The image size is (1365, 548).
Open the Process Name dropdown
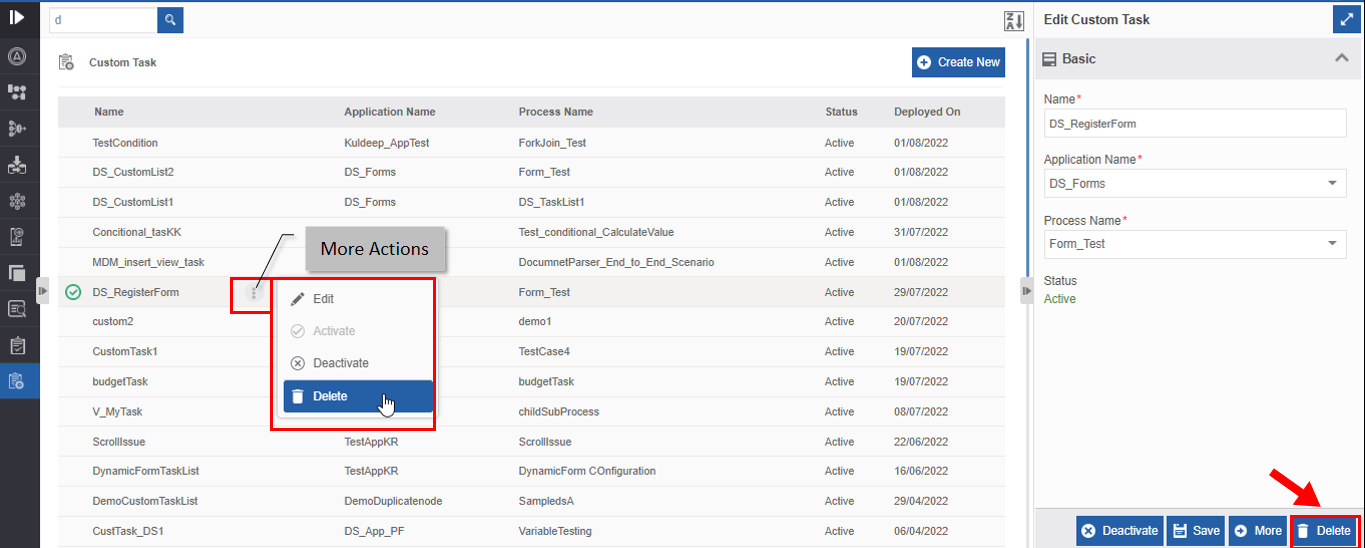click(1195, 244)
